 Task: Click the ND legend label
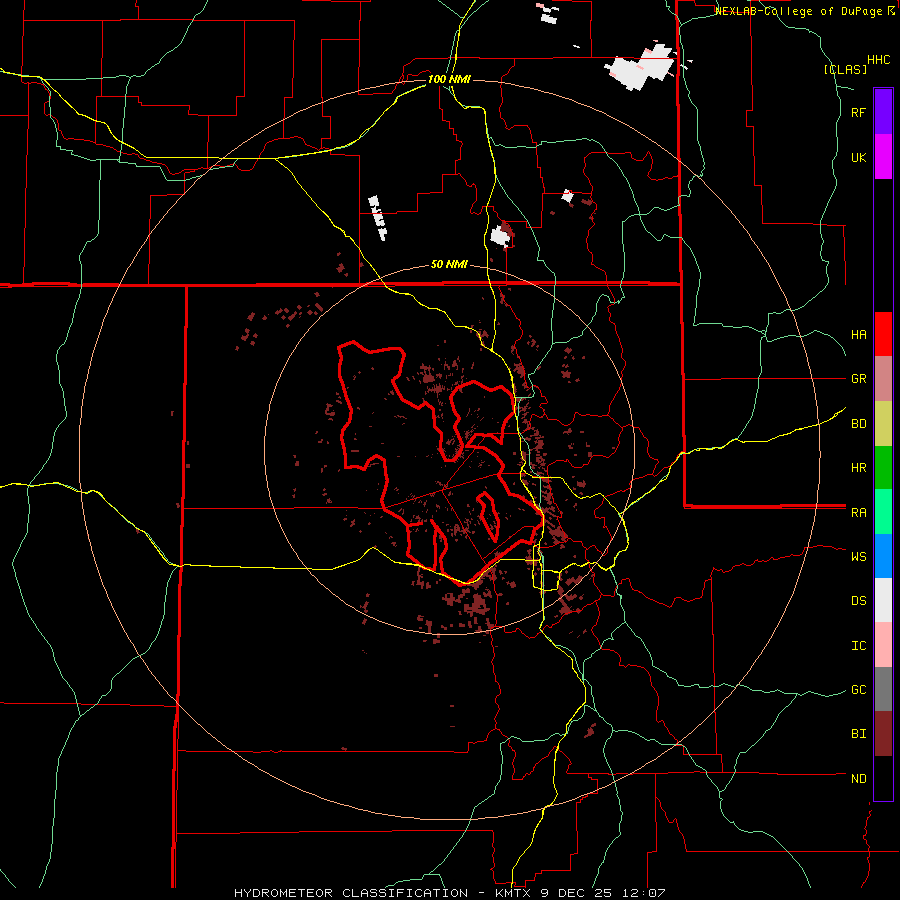pyautogui.click(x=859, y=779)
